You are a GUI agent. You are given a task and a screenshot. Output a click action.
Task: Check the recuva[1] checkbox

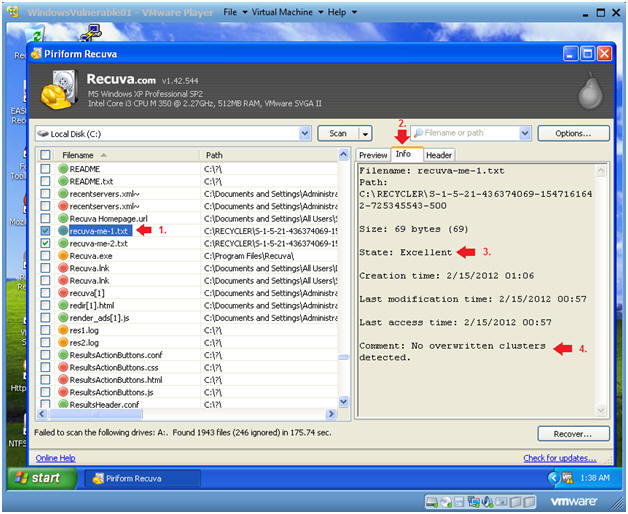coord(45,293)
